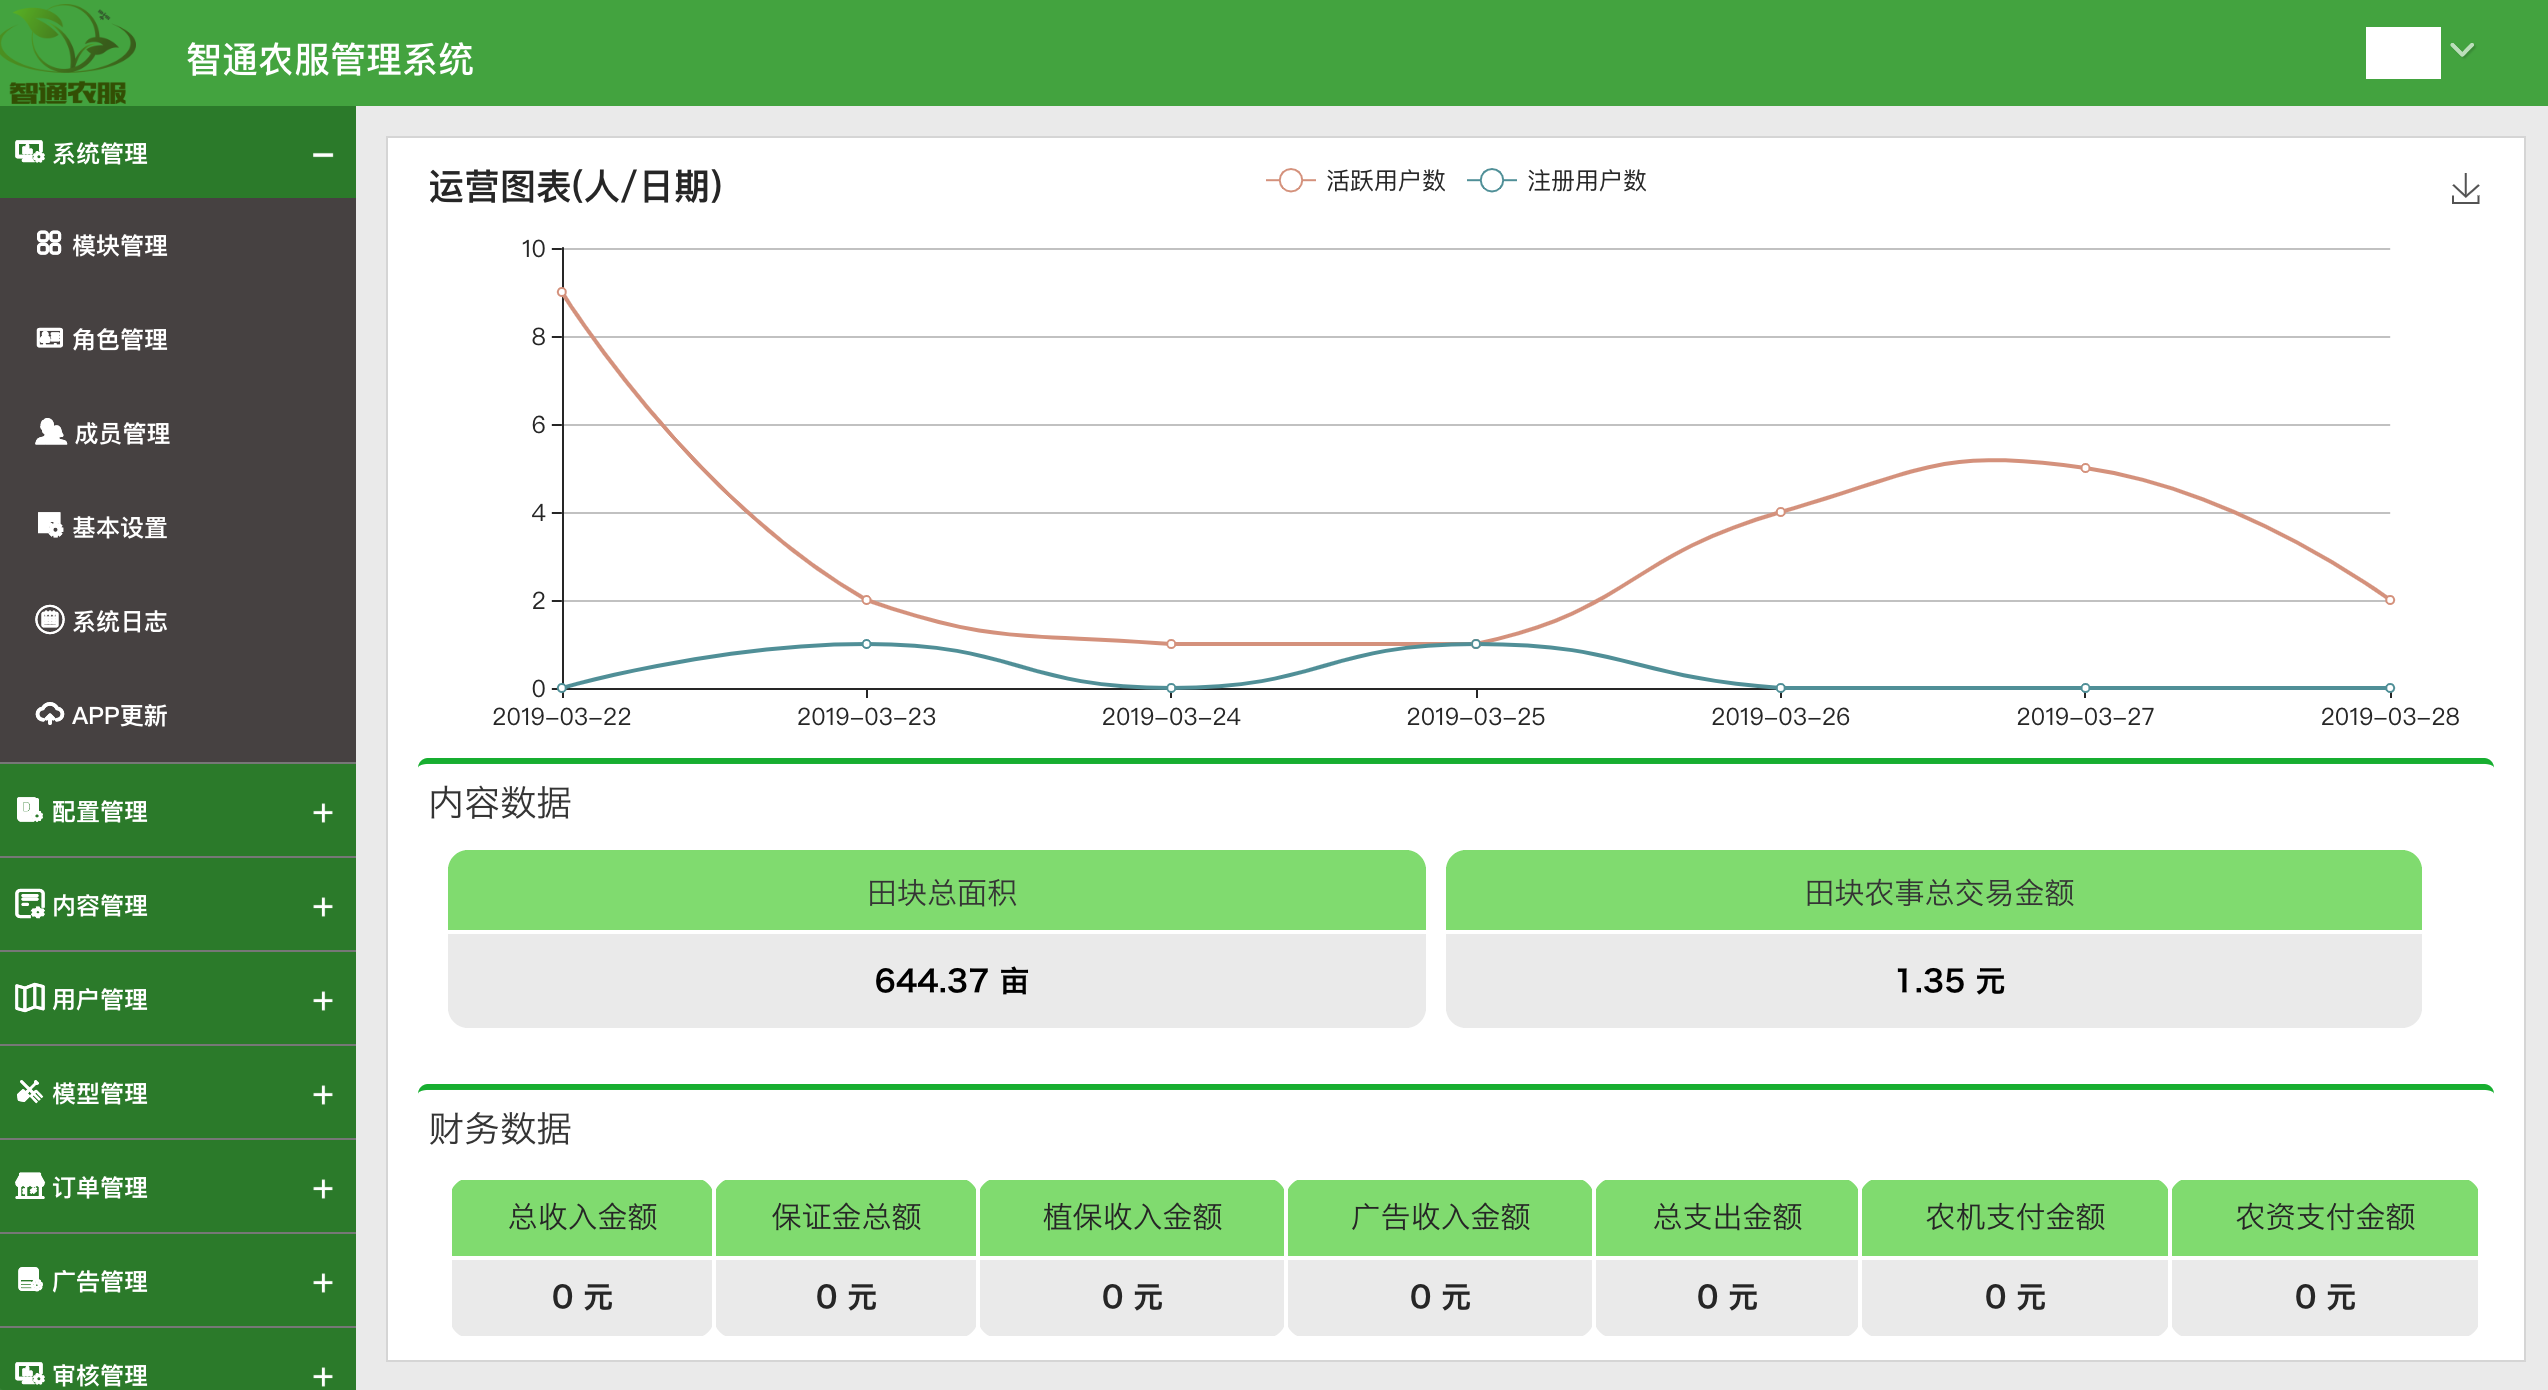Viewport: 2548px width, 1390px height.
Task: Click the 模型管理 tools icon
Action: click(29, 1091)
